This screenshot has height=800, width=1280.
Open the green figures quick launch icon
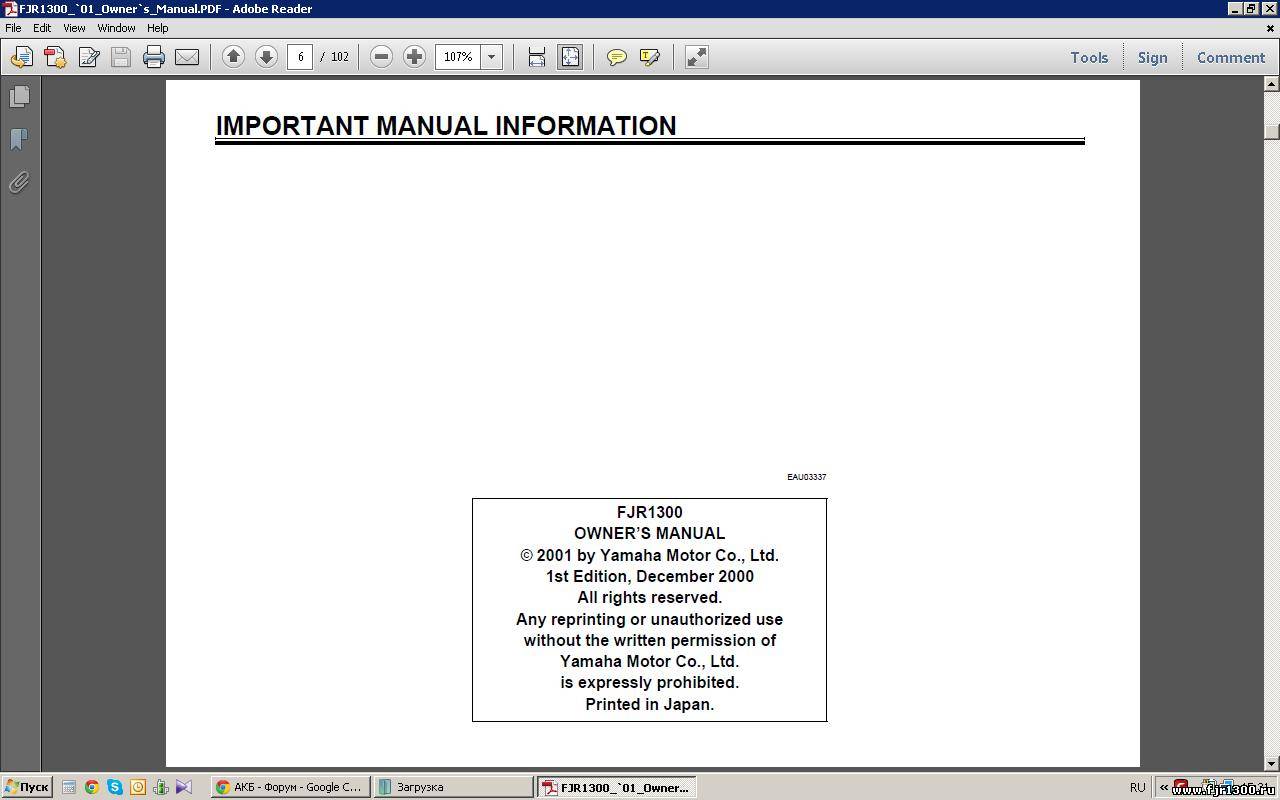[x=161, y=787]
